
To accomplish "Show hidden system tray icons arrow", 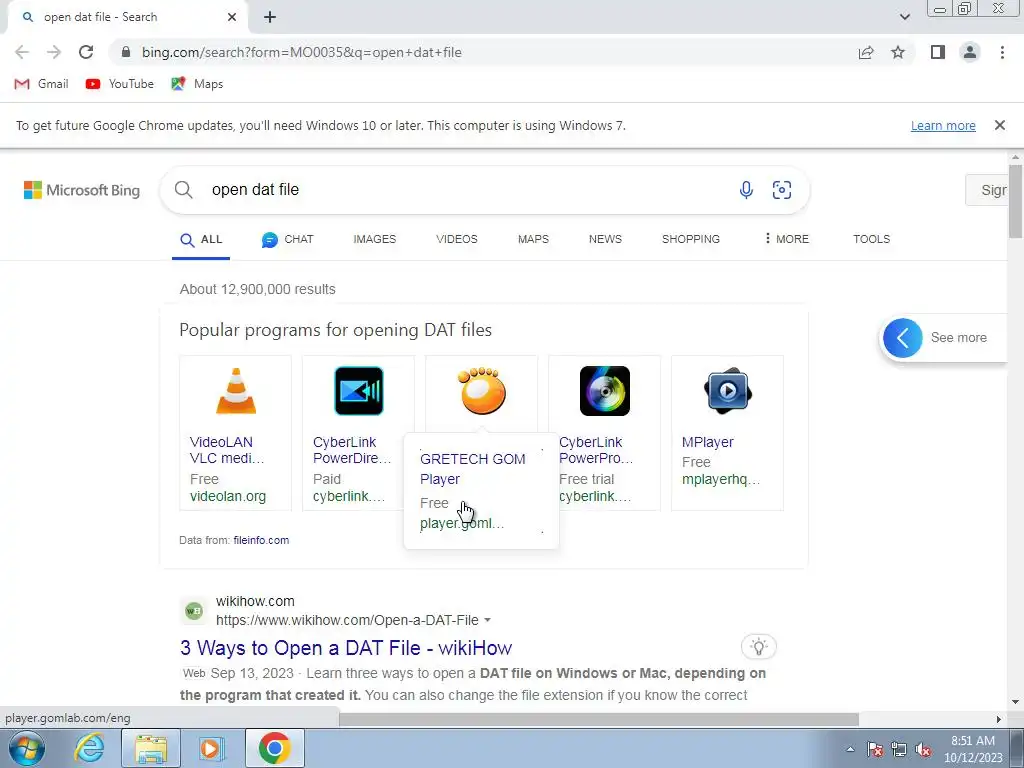I will (850, 749).
